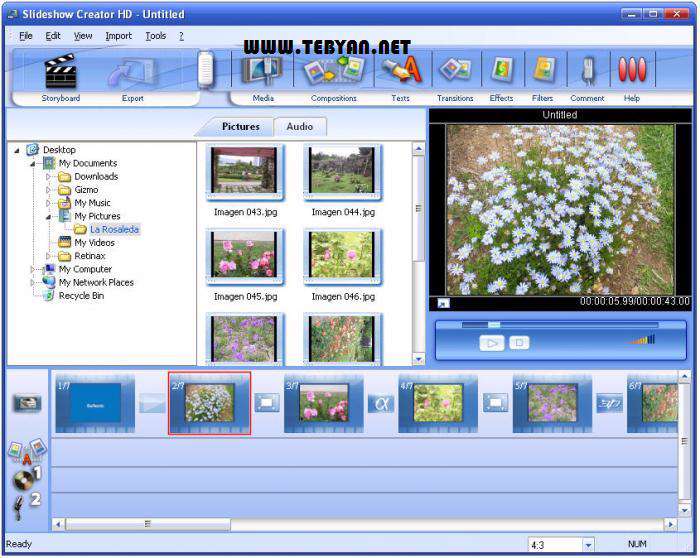Click the video track icon left of storyboard
This screenshot has width=700, height=558.
click(x=27, y=403)
